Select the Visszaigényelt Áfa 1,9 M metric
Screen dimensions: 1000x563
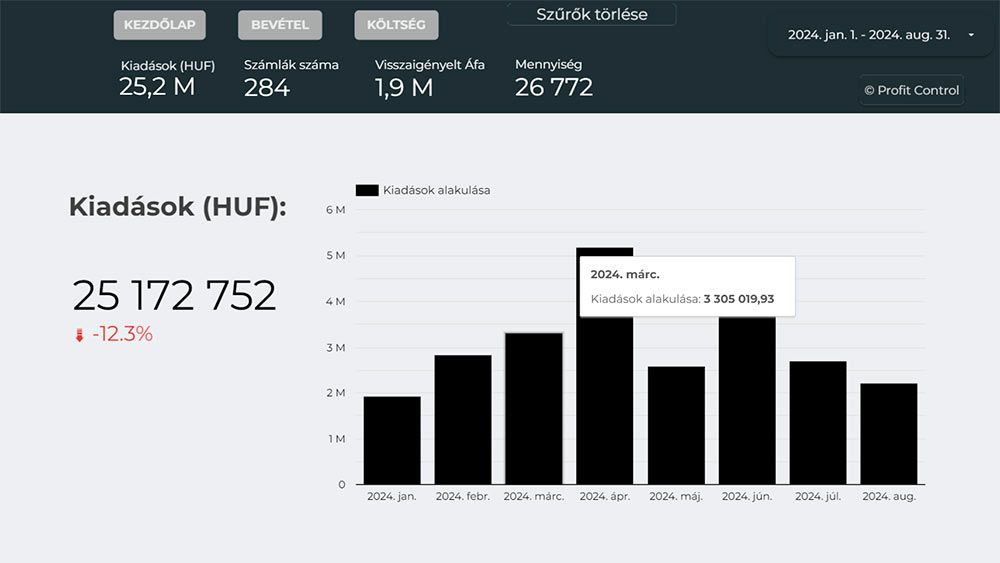429,78
